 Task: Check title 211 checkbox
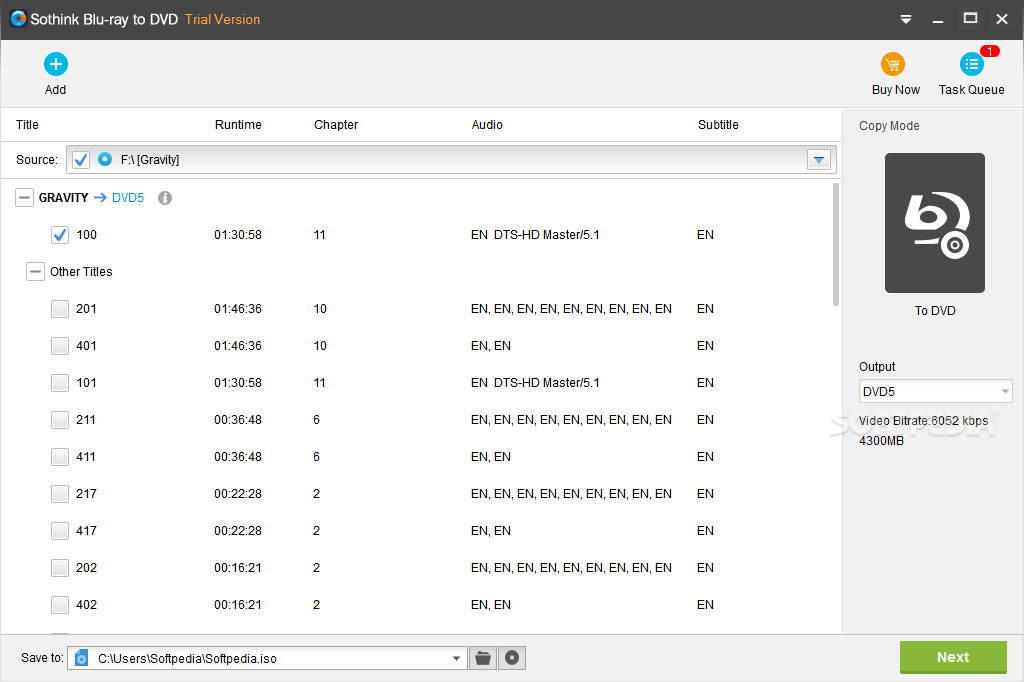point(60,419)
